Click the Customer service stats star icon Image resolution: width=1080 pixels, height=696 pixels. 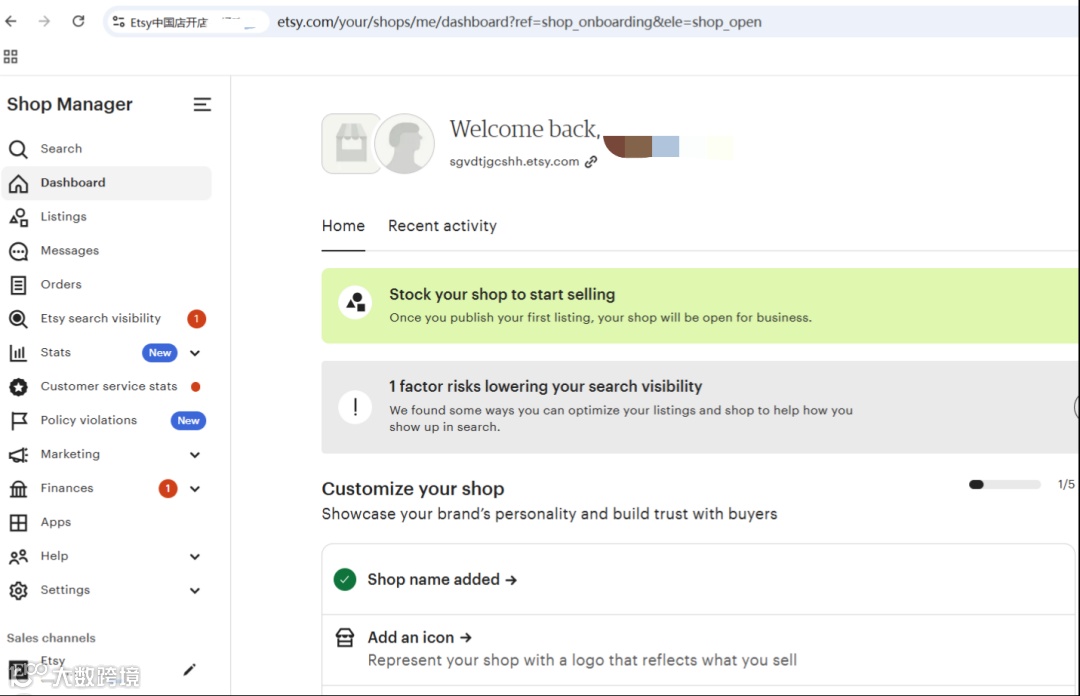tap(18, 387)
